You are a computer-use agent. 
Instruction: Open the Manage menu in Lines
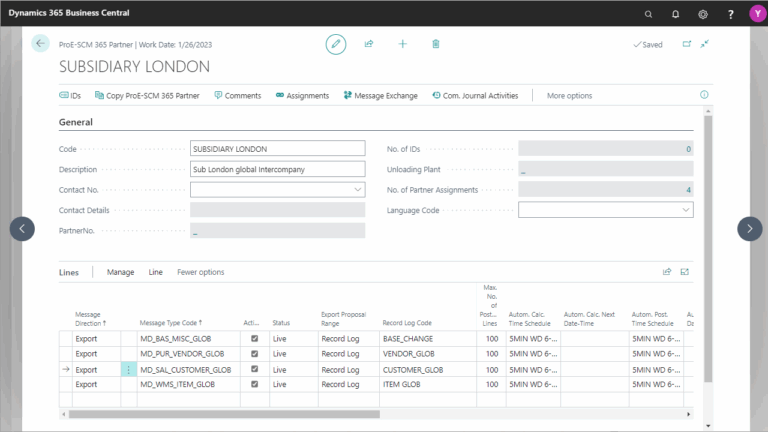(120, 272)
